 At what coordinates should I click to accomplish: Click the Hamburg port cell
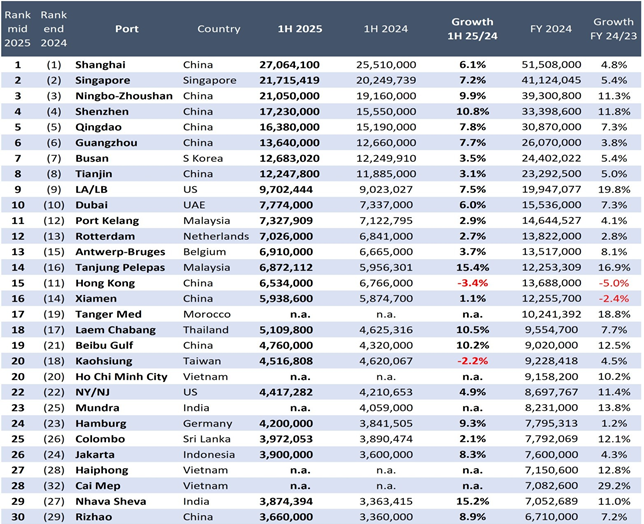tap(101, 423)
